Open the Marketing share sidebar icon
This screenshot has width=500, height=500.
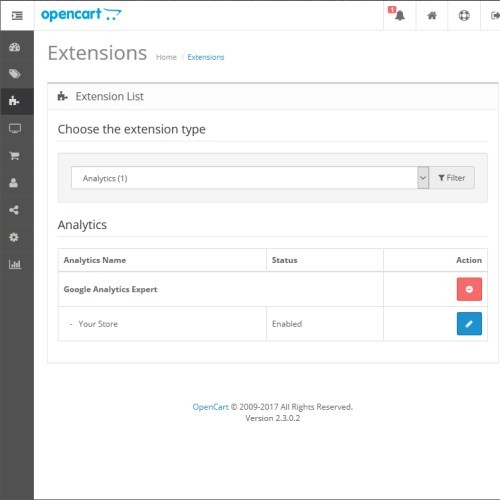(14, 210)
